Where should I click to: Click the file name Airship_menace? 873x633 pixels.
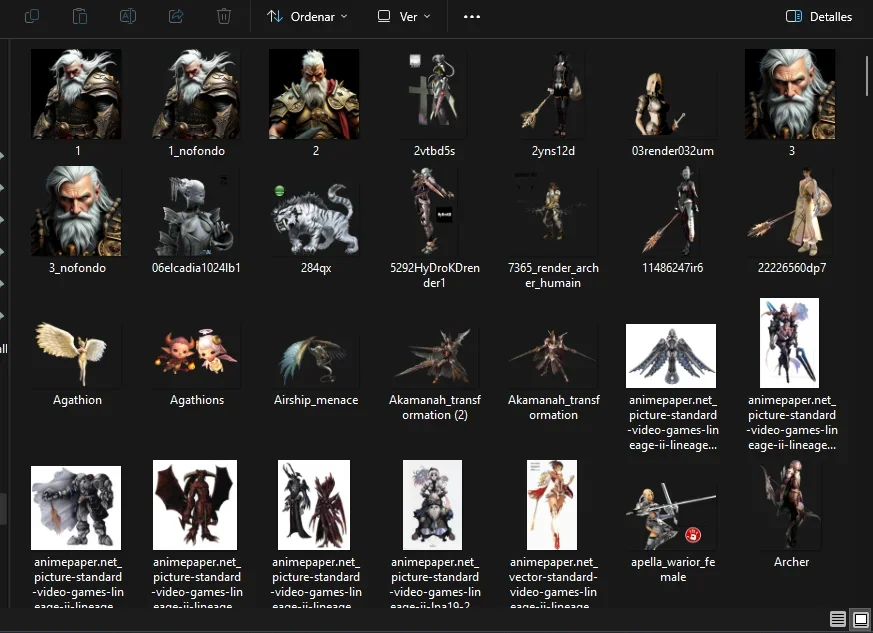pos(316,400)
